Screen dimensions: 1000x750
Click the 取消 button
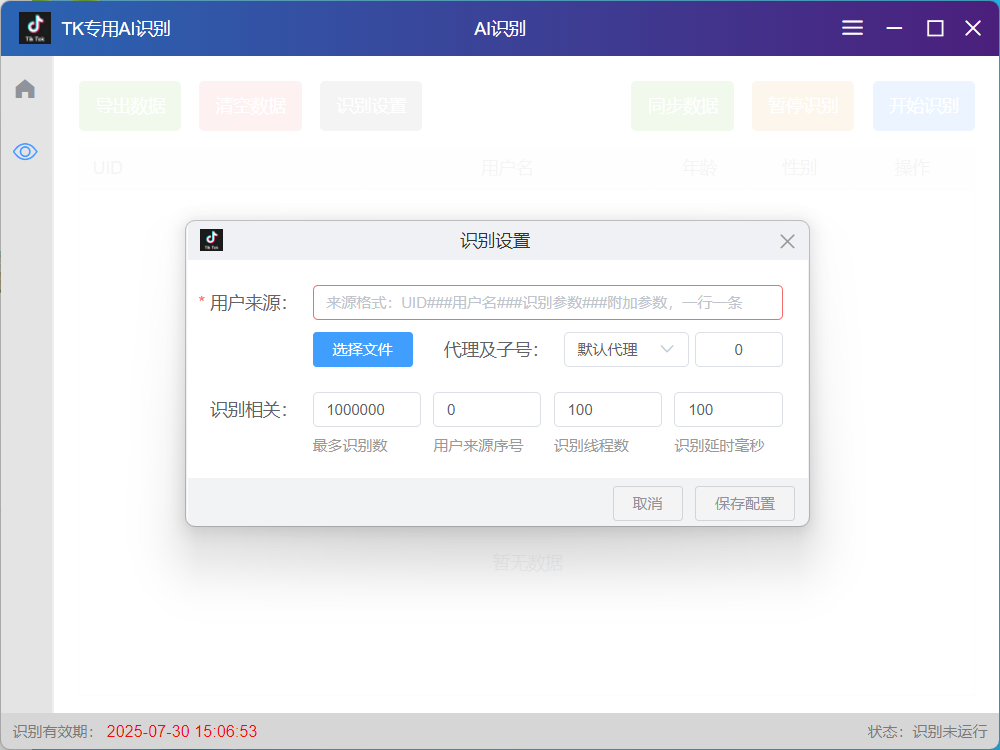(648, 504)
